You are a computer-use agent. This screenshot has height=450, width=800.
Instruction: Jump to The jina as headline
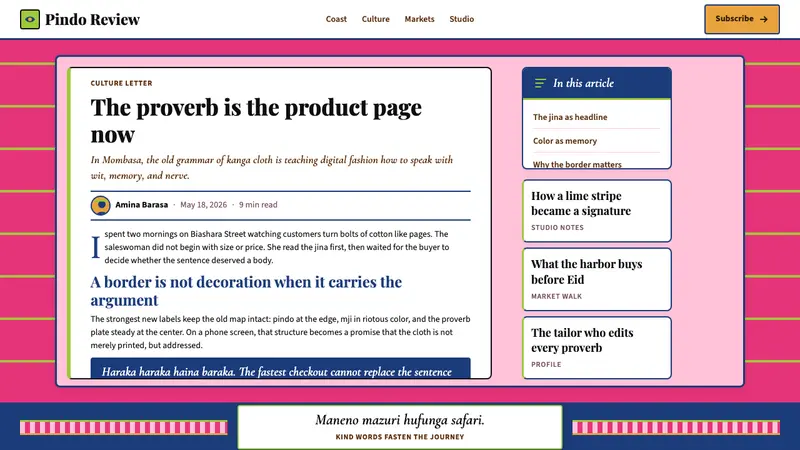coord(570,117)
